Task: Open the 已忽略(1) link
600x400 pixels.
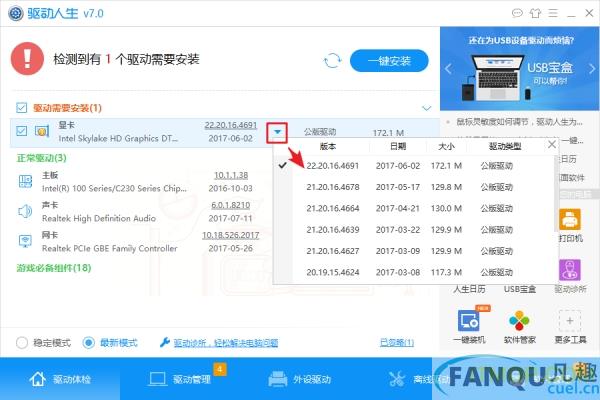Action: click(397, 343)
